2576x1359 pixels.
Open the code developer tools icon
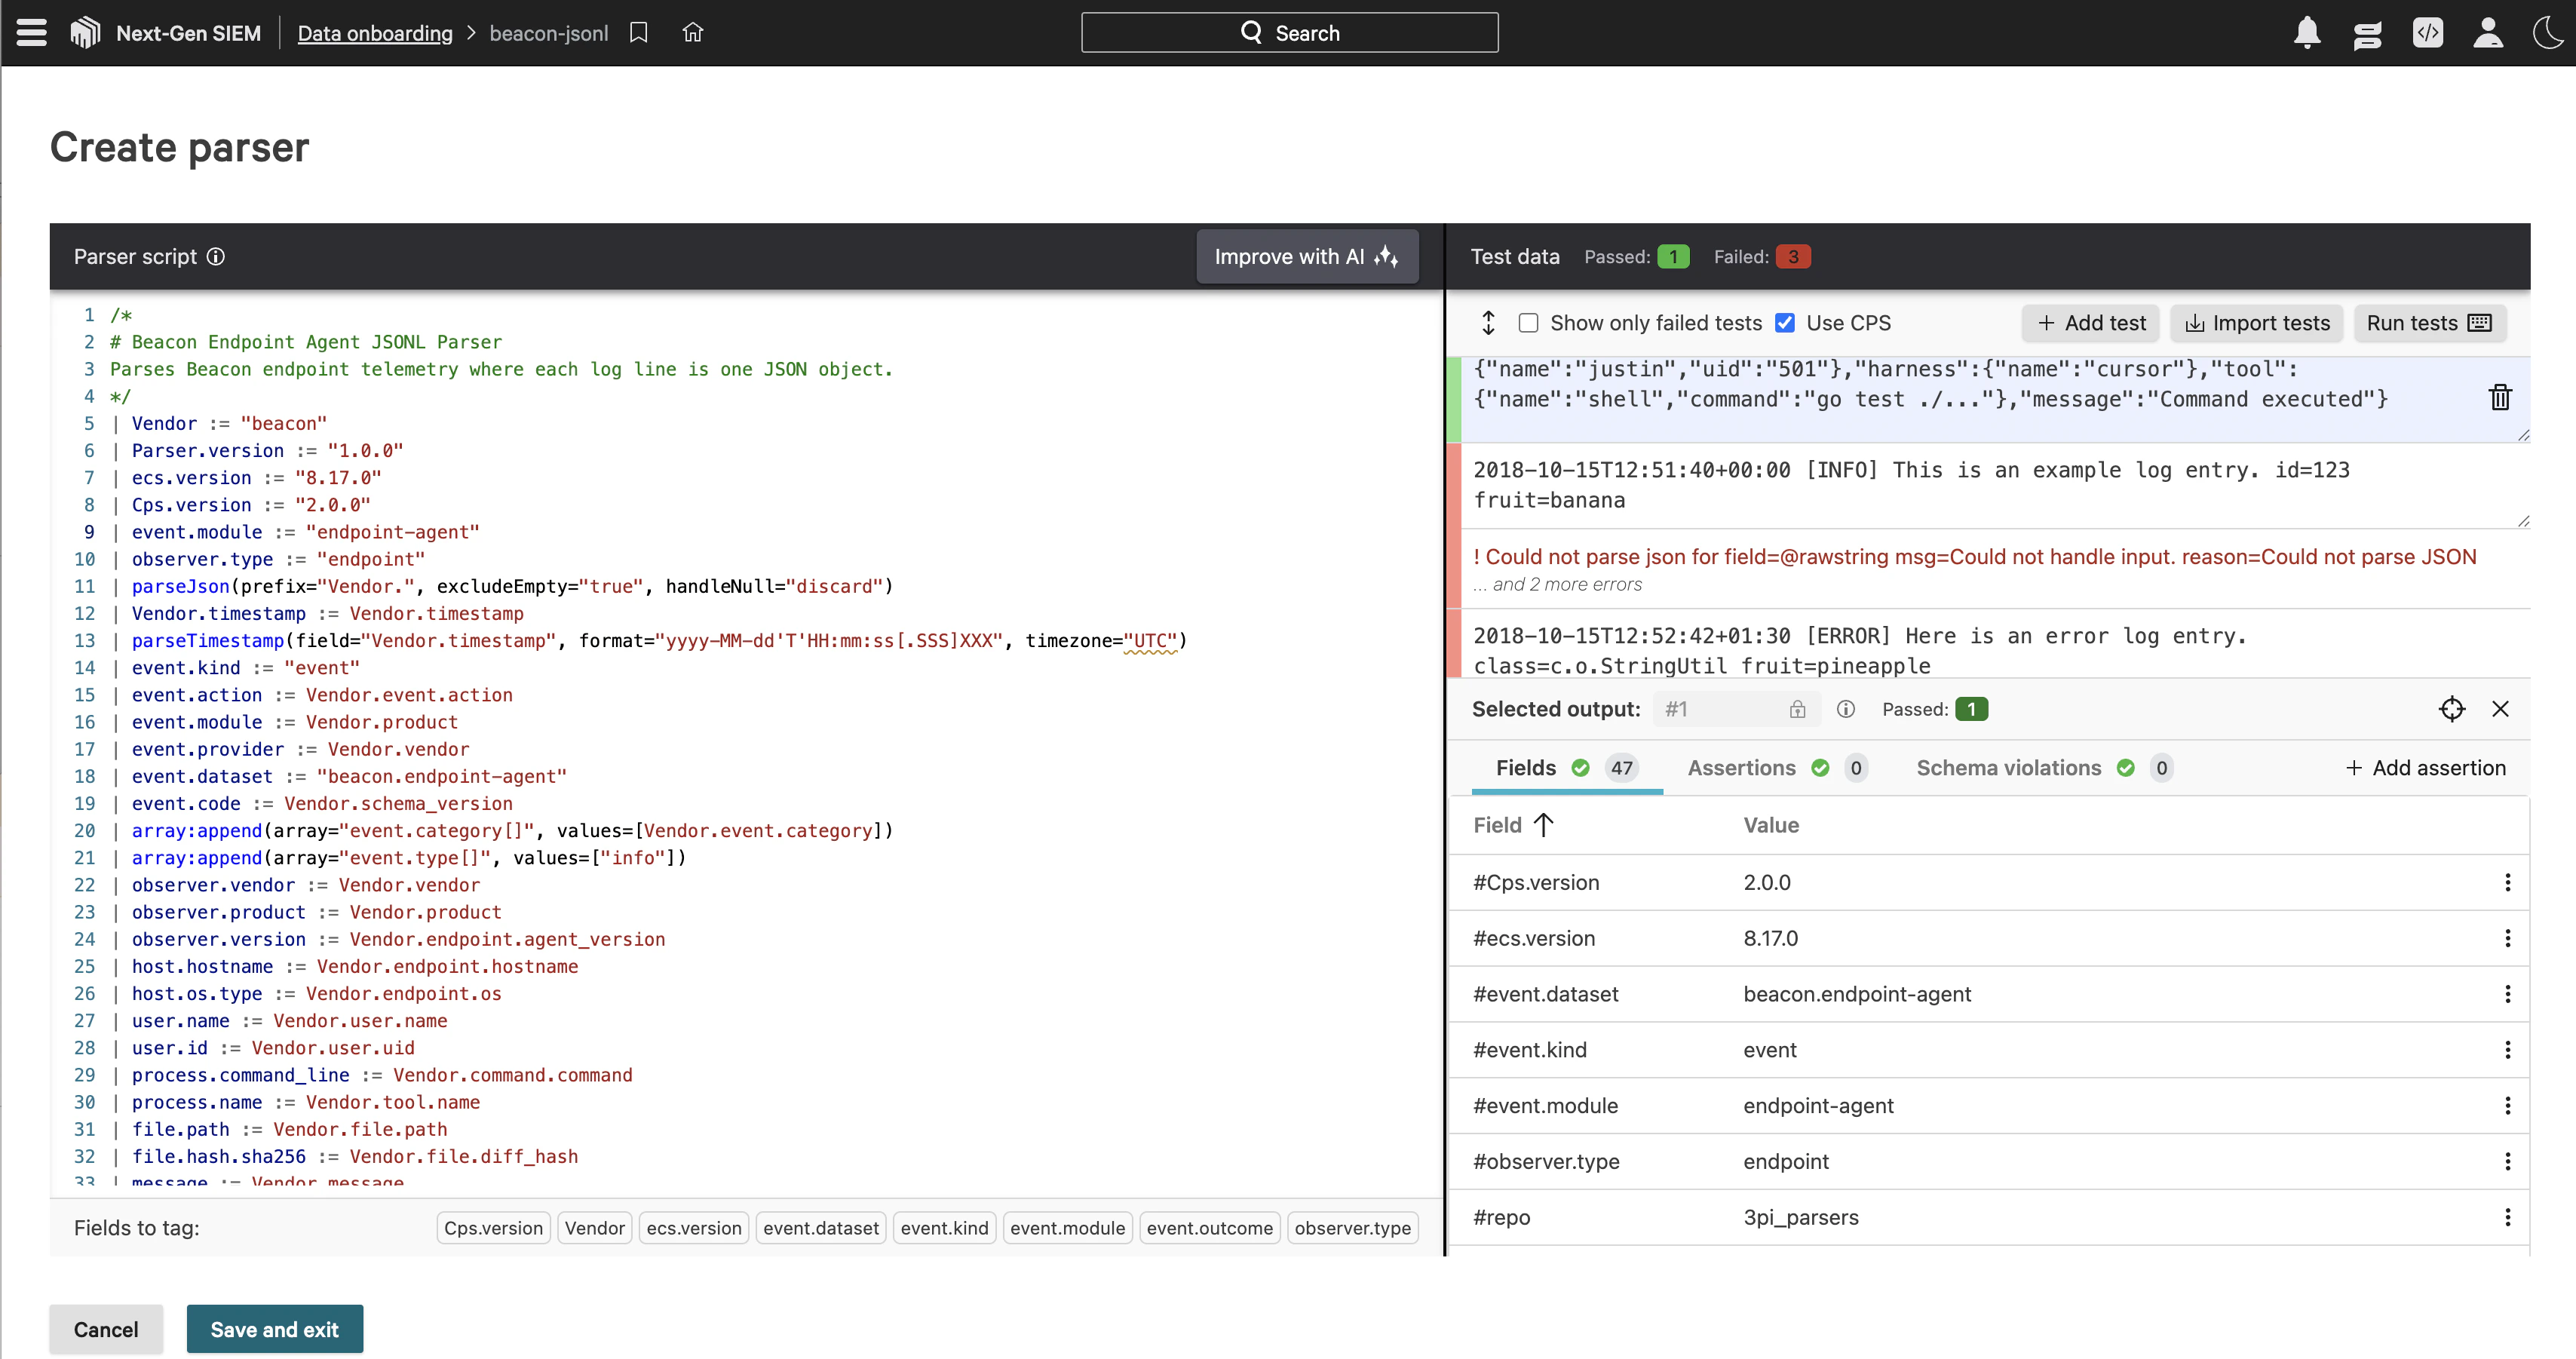(2428, 33)
